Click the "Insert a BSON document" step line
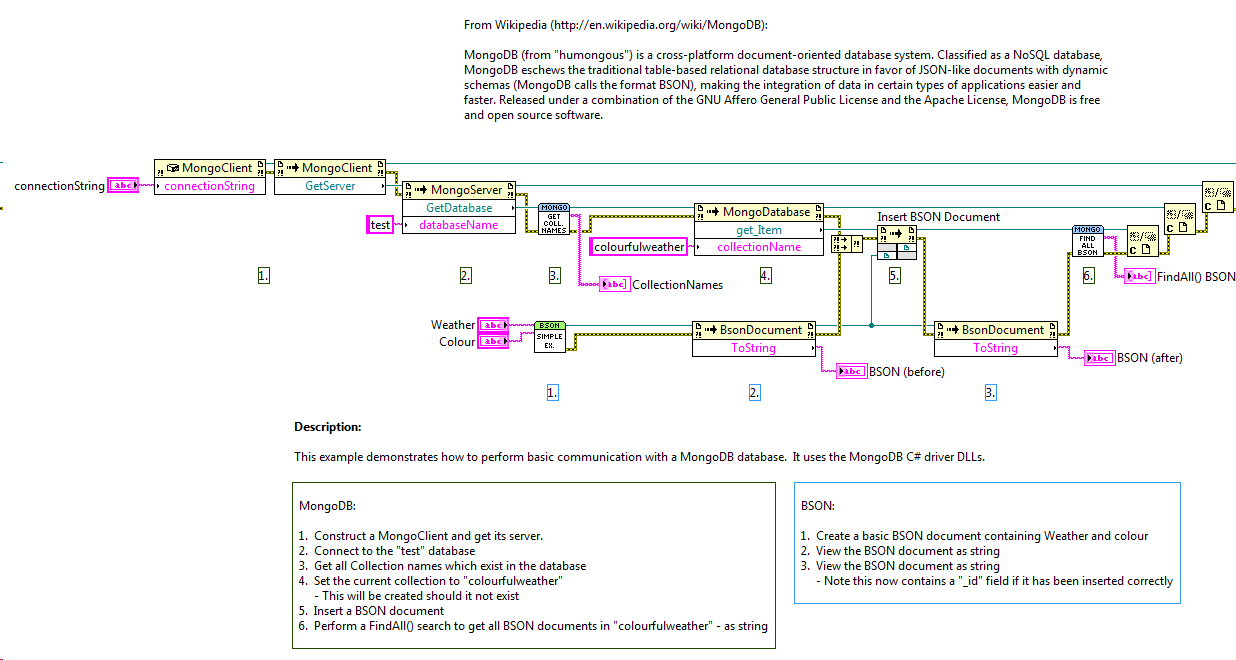1236x660 pixels. point(371,611)
